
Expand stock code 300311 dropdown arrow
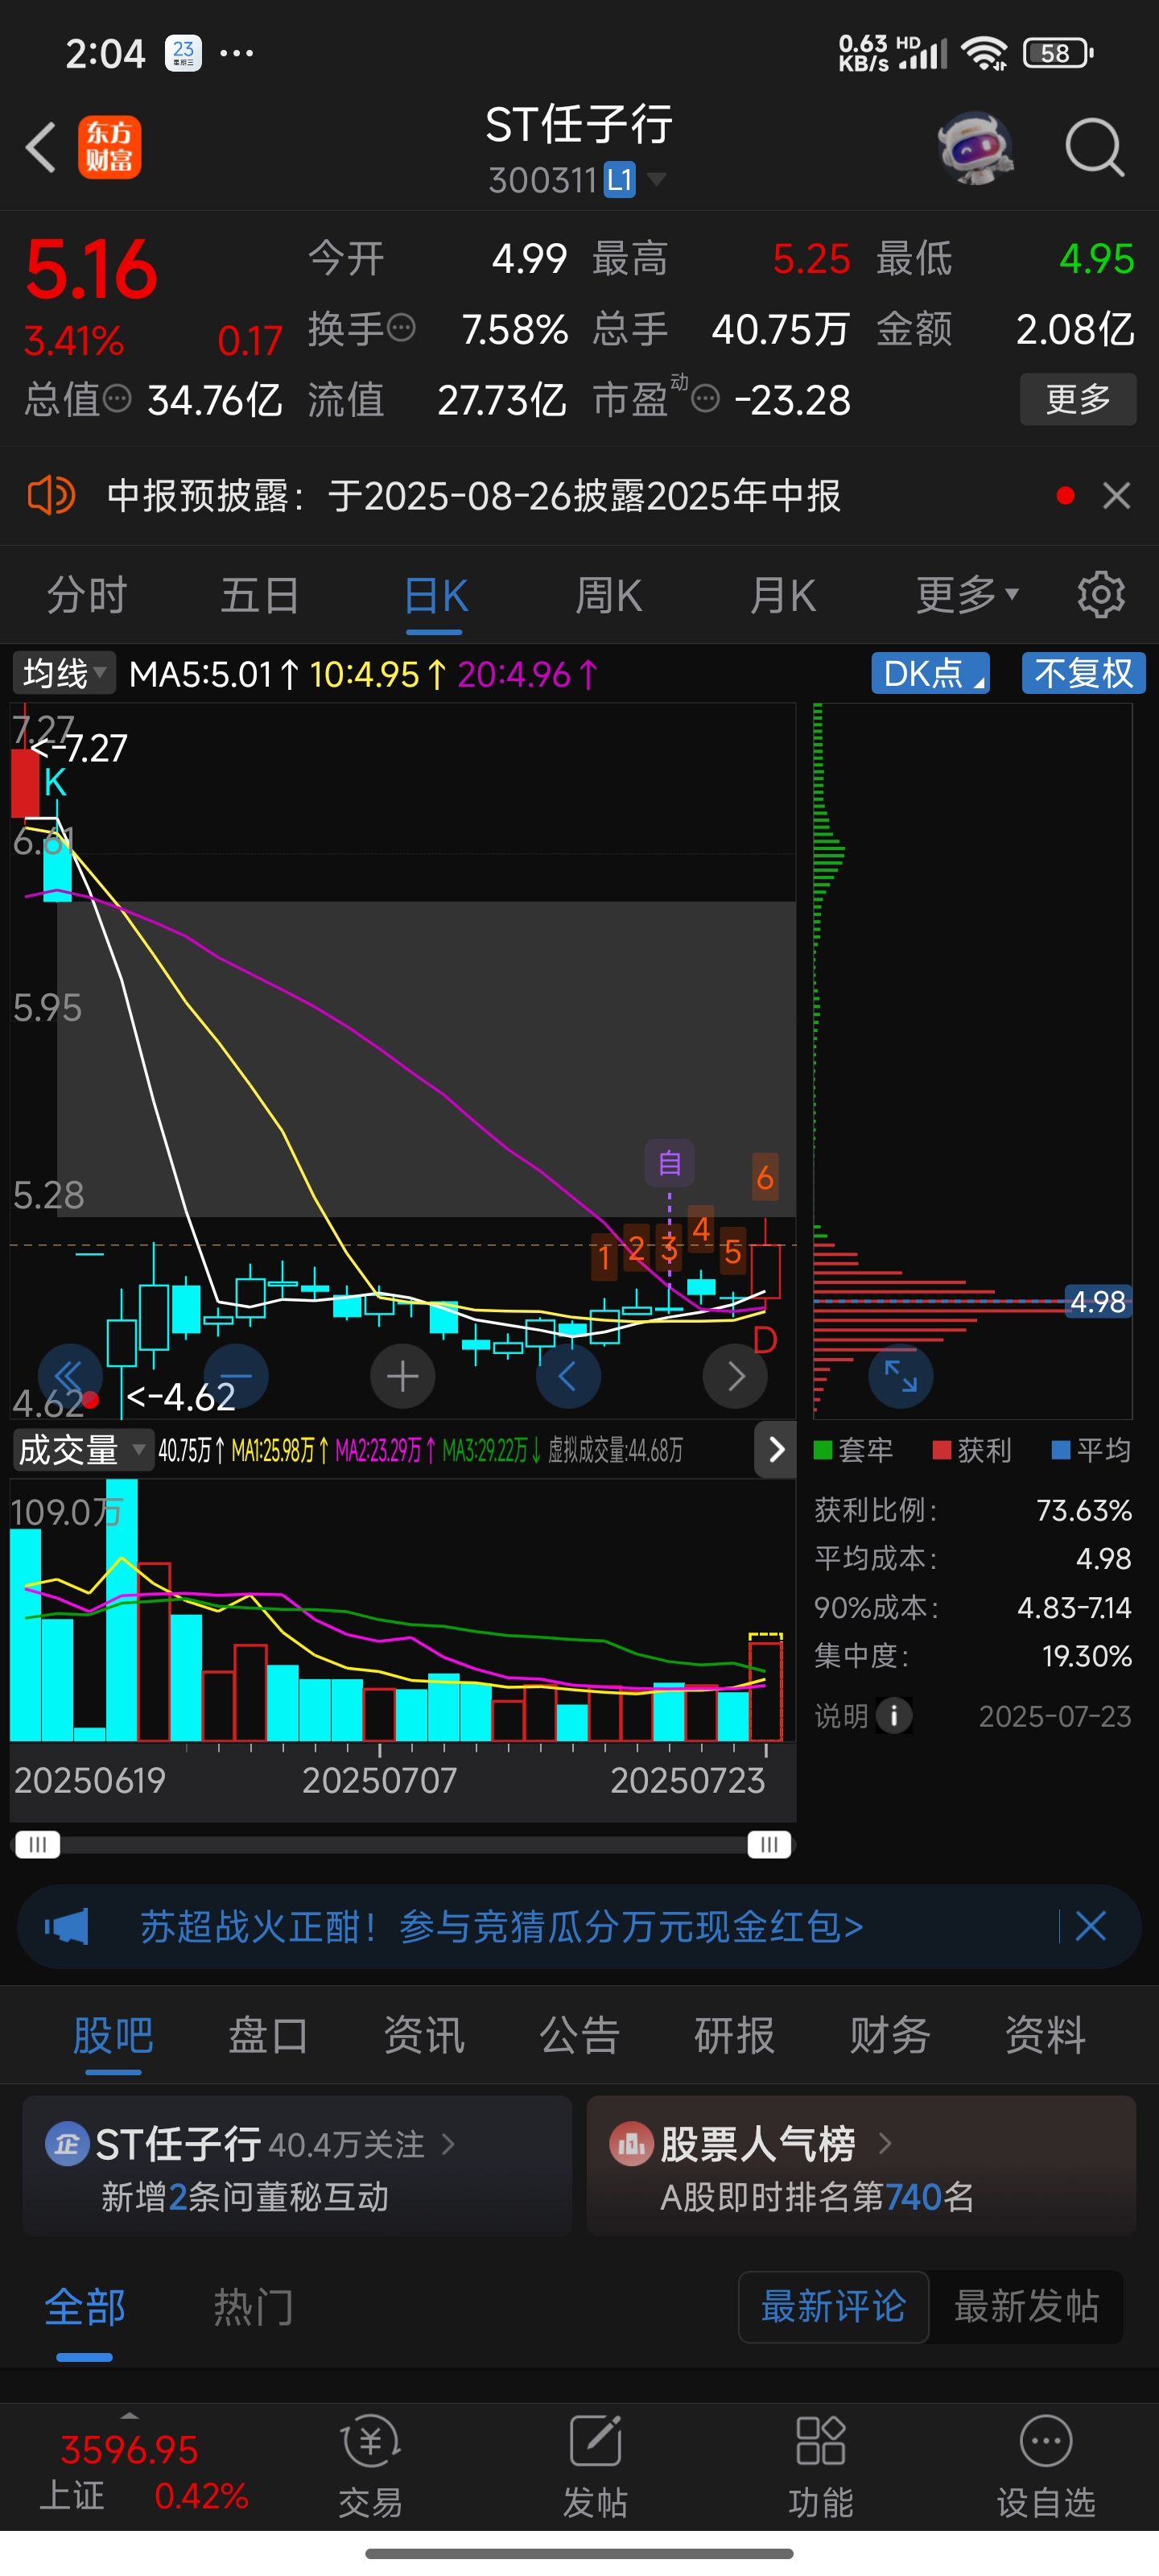click(x=656, y=180)
